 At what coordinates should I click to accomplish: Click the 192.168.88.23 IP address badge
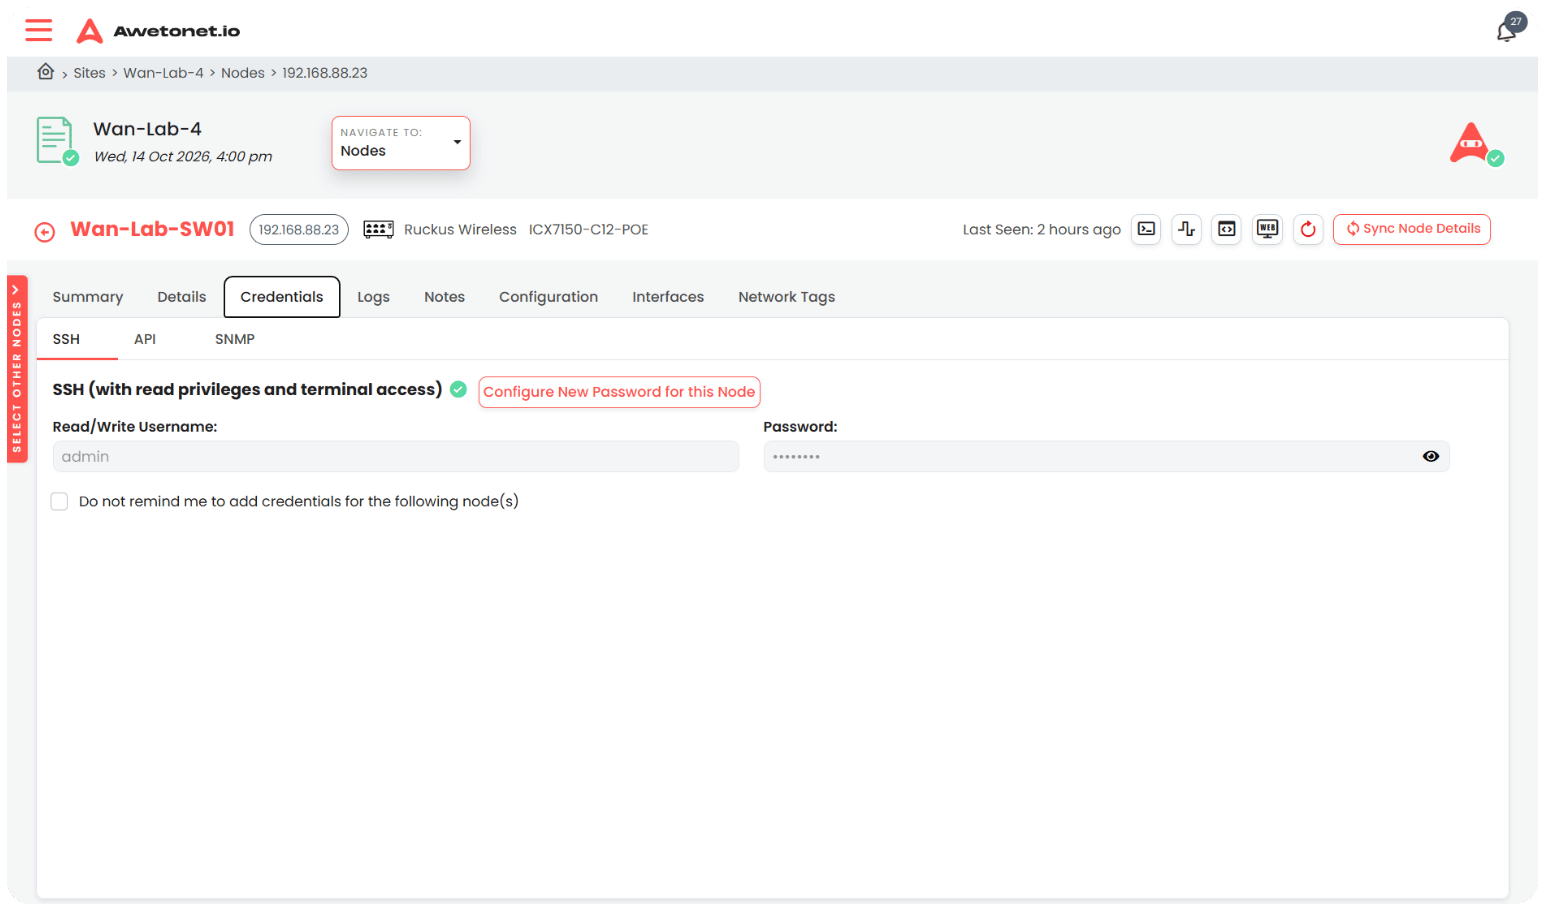click(x=299, y=229)
